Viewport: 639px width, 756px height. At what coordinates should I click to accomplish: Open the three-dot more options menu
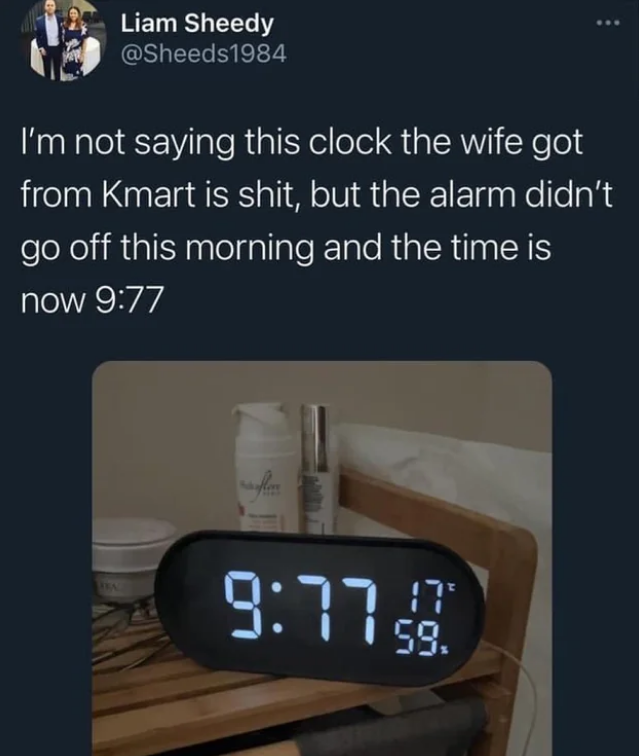607,22
